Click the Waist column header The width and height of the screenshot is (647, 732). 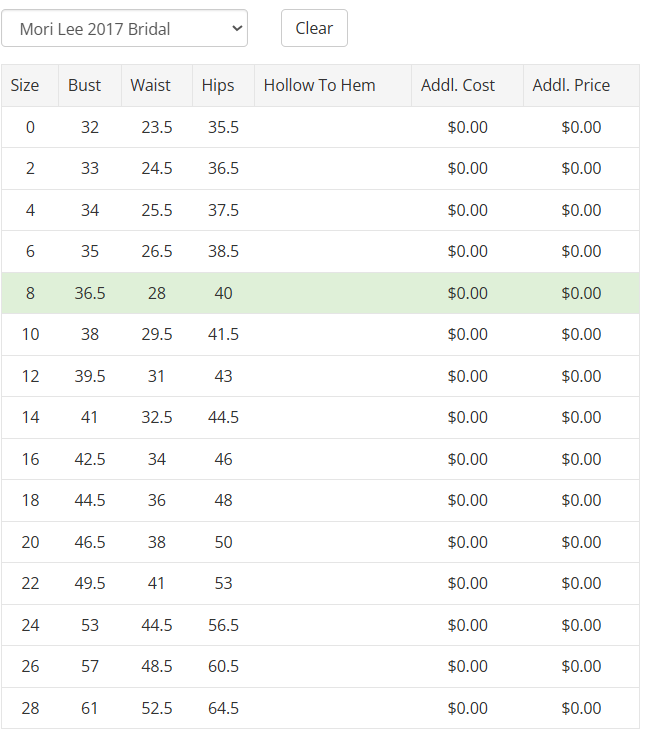[157, 85]
